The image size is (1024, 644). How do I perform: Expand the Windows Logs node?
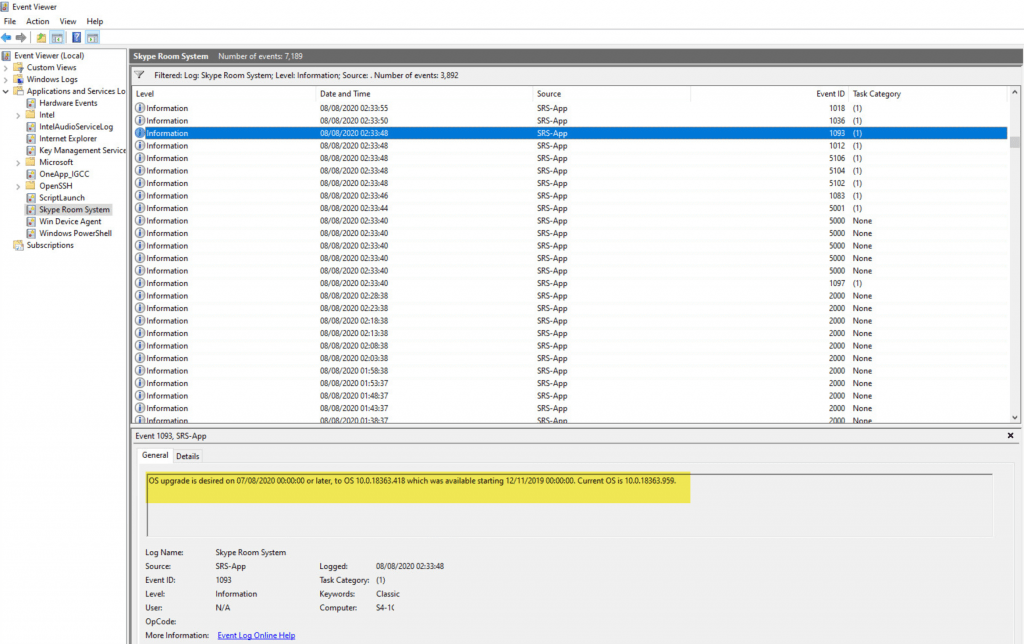[6, 80]
